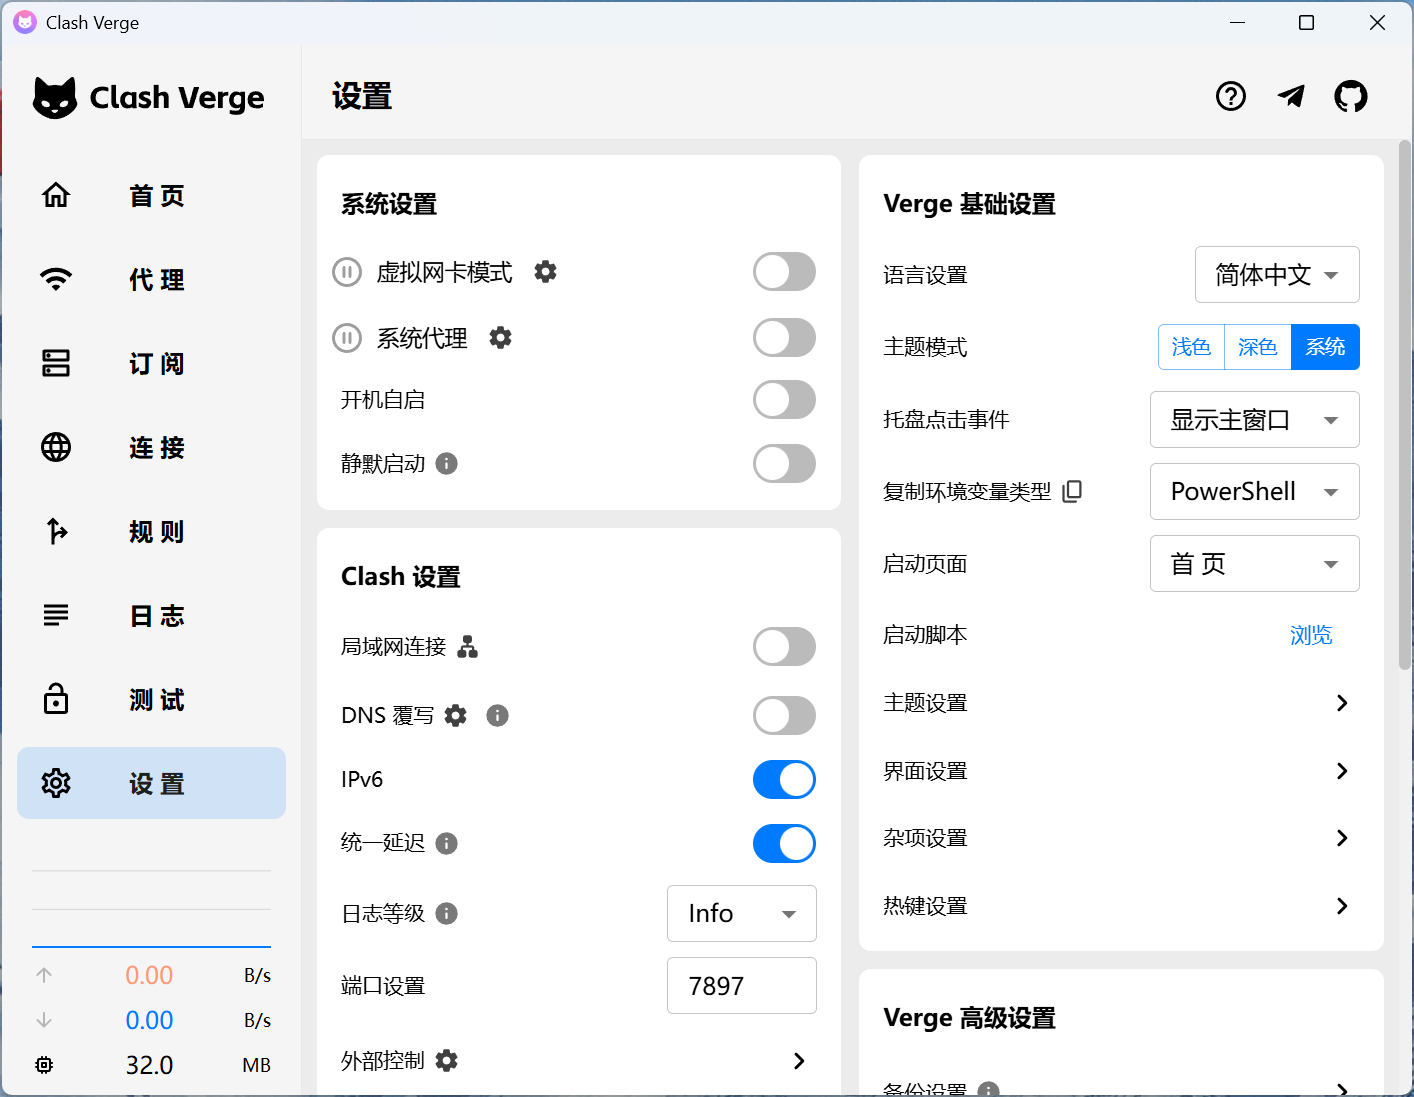Click the pause status icon beside 系统代理

click(347, 338)
